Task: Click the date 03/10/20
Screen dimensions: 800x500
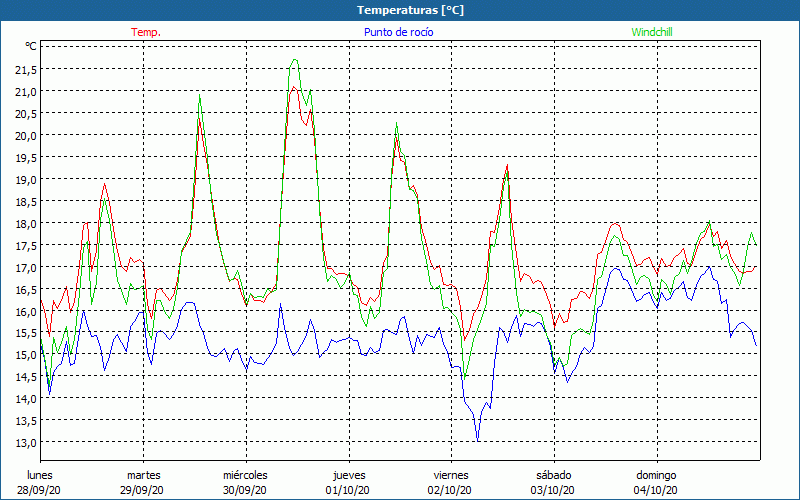Action: point(553,490)
